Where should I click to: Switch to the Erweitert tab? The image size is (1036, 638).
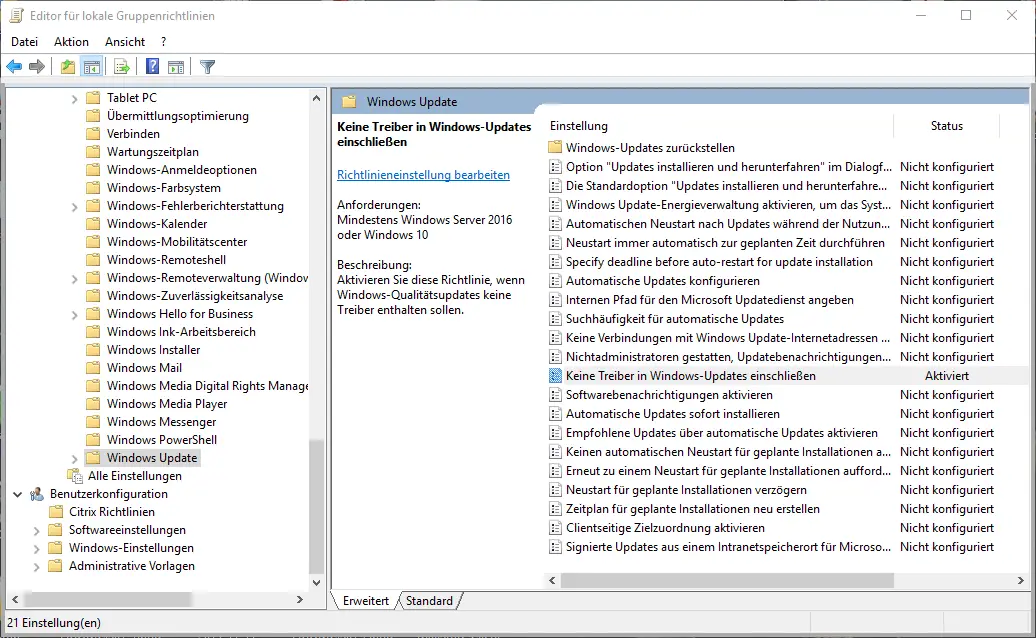pos(365,600)
